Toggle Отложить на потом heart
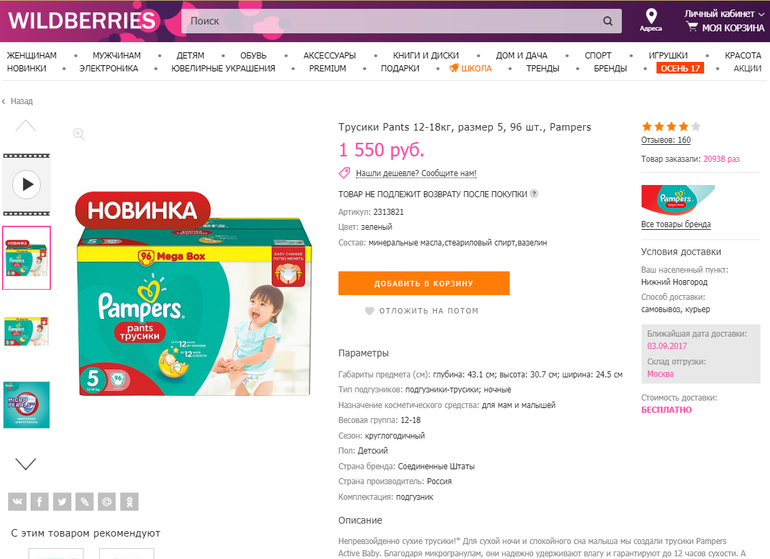Viewport: 770px width, 559px height. coord(369,311)
